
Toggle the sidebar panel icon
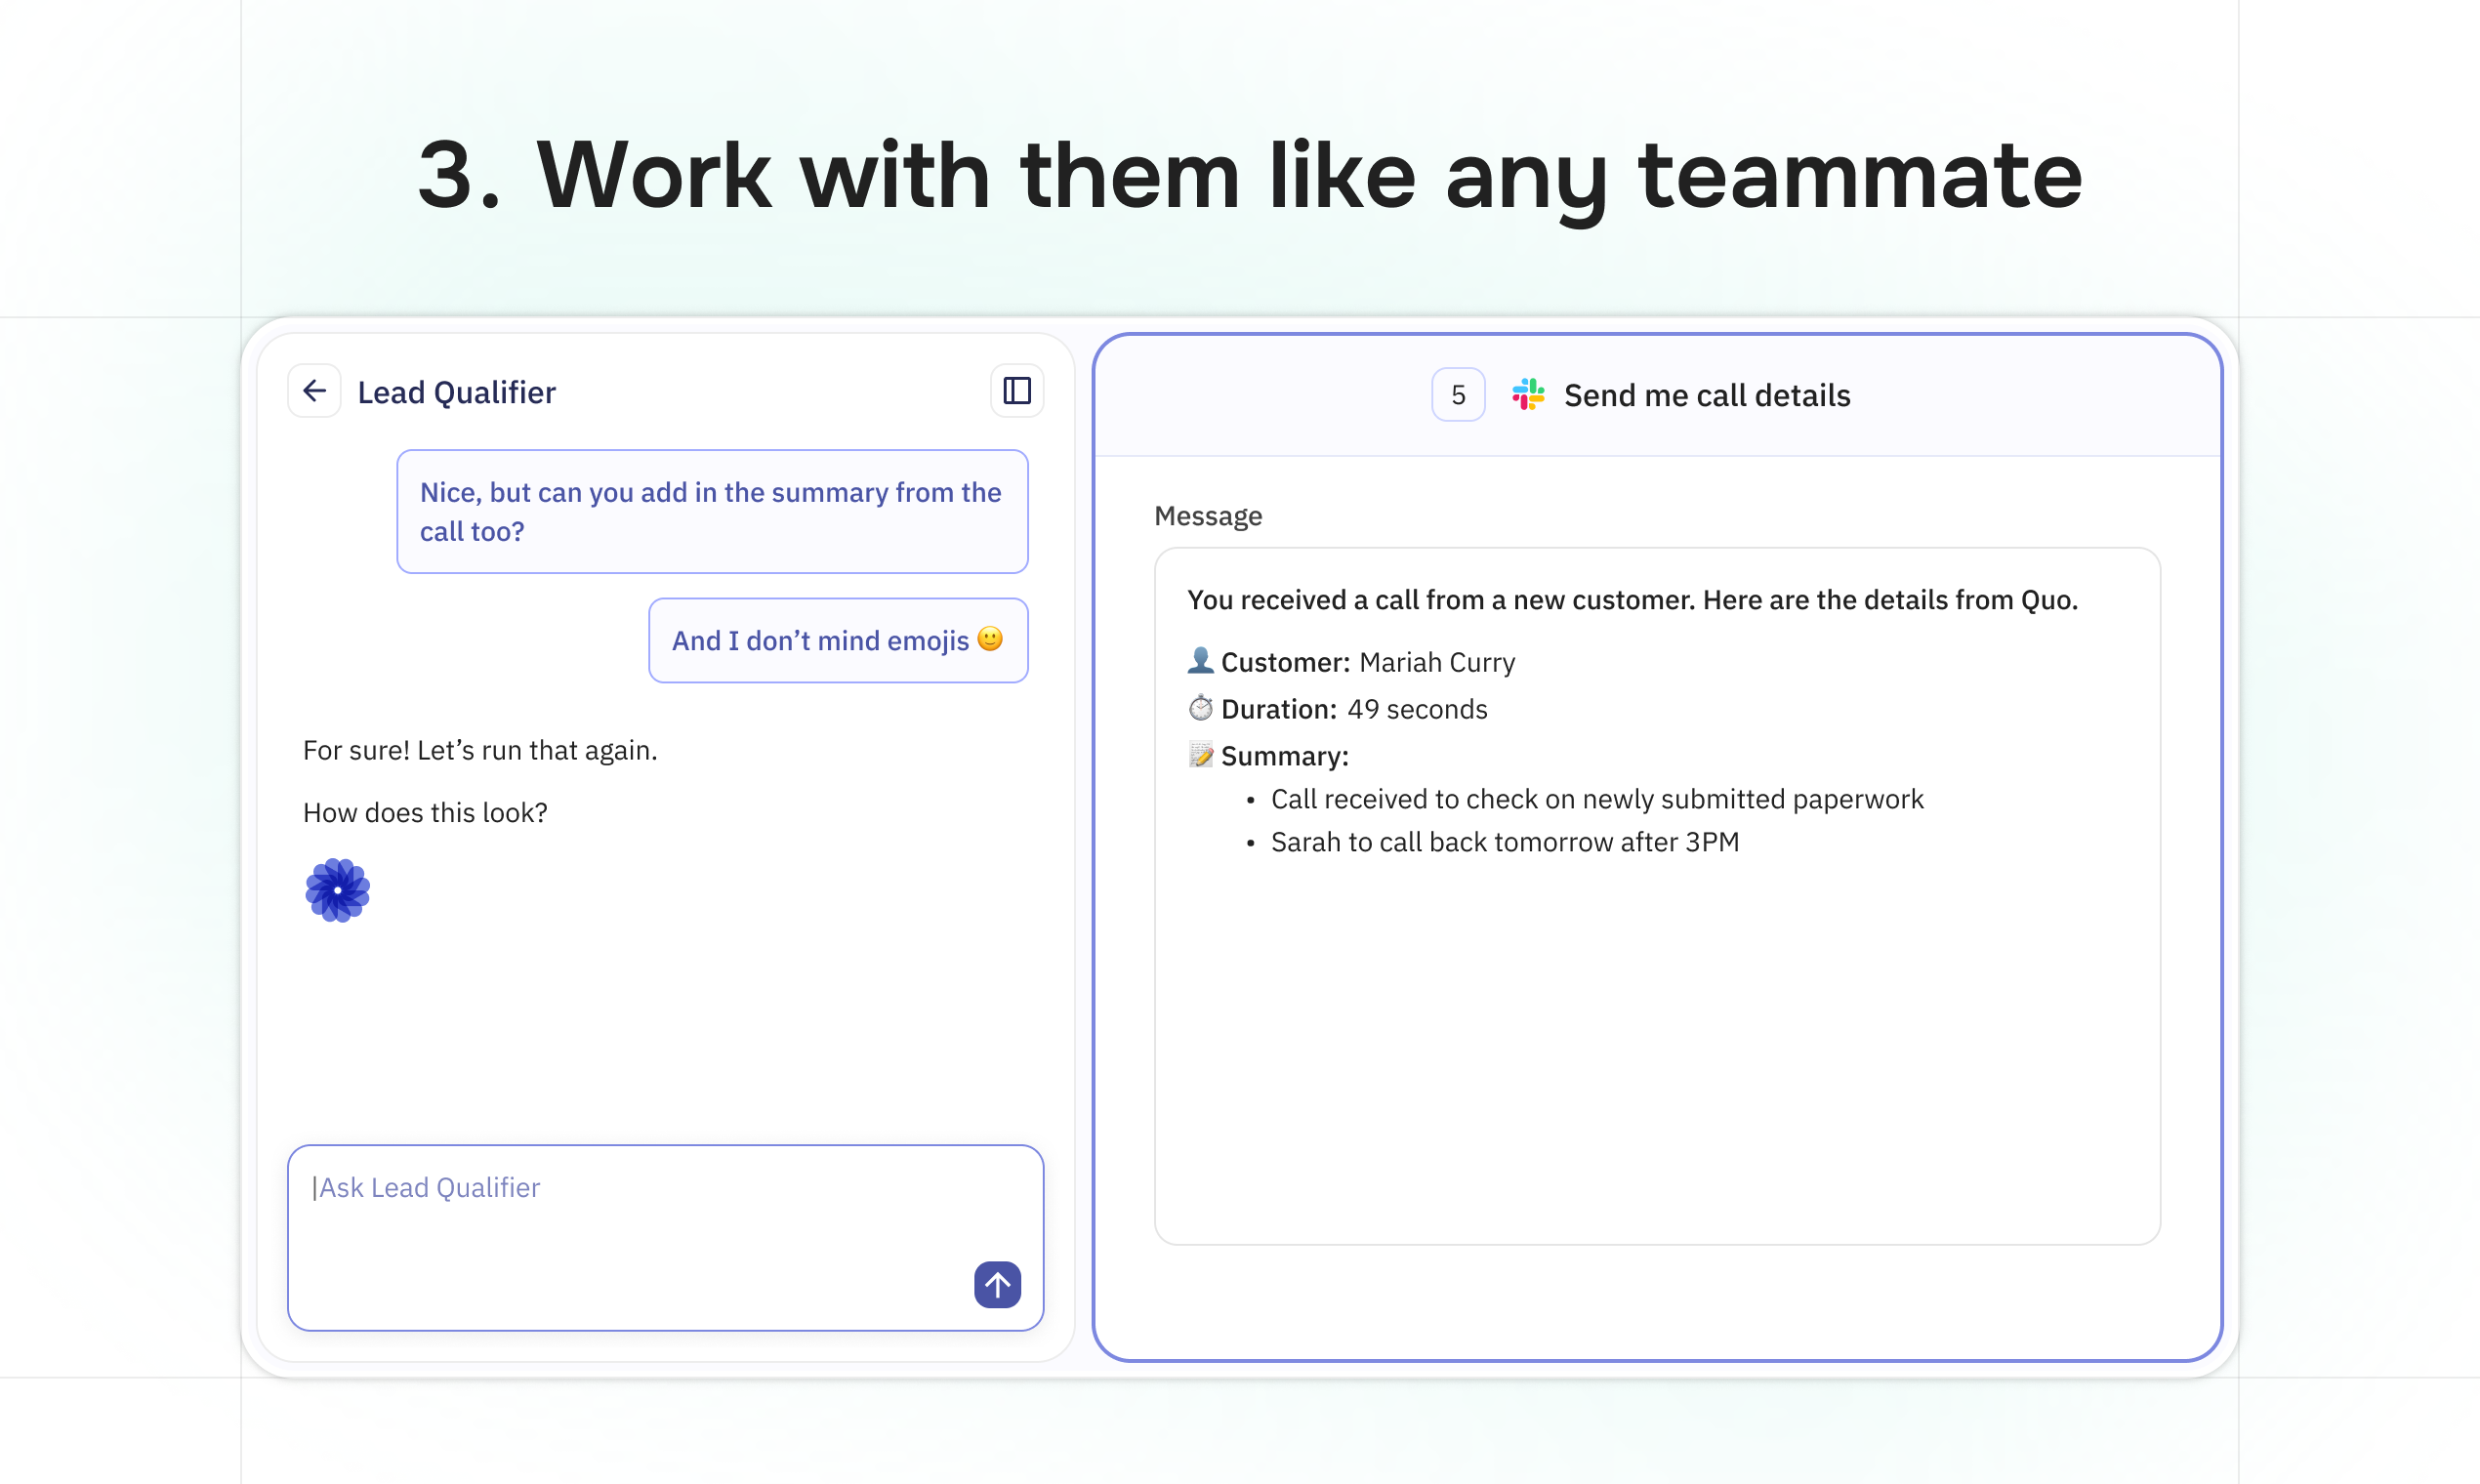point(1017,391)
